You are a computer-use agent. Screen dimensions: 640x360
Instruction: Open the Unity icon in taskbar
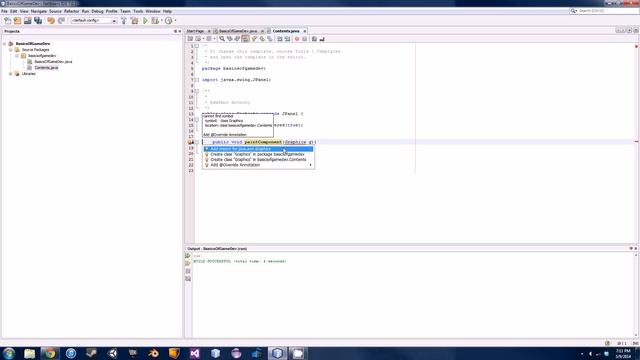pos(112,353)
